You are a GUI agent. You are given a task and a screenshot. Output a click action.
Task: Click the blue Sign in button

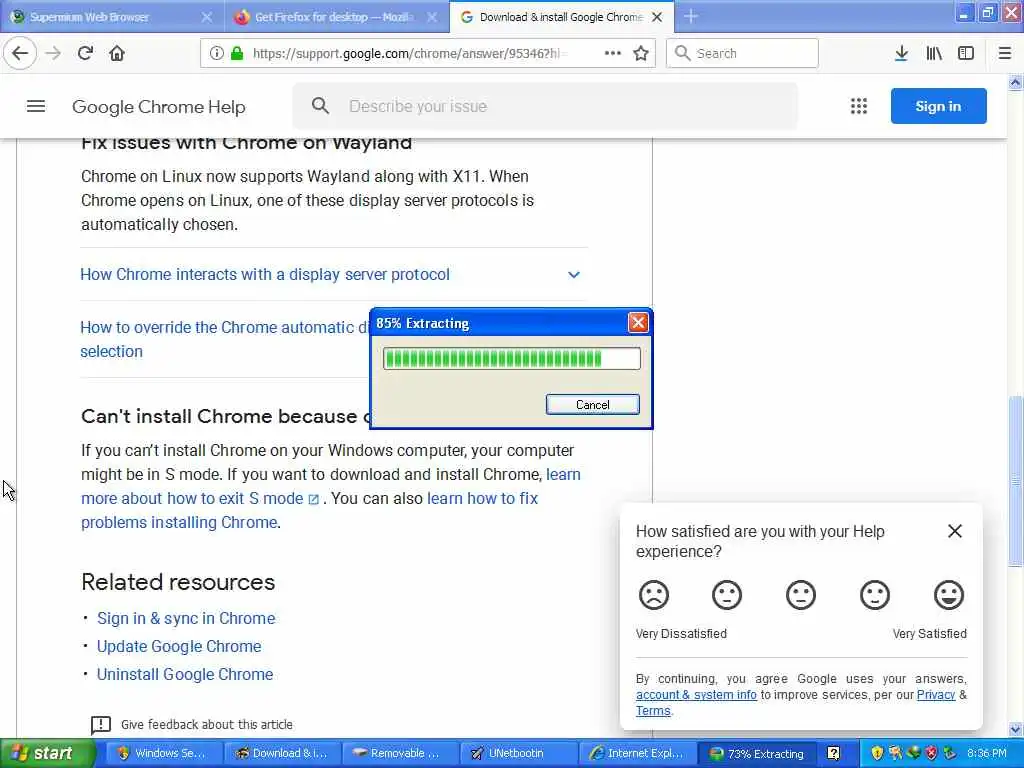tap(938, 106)
